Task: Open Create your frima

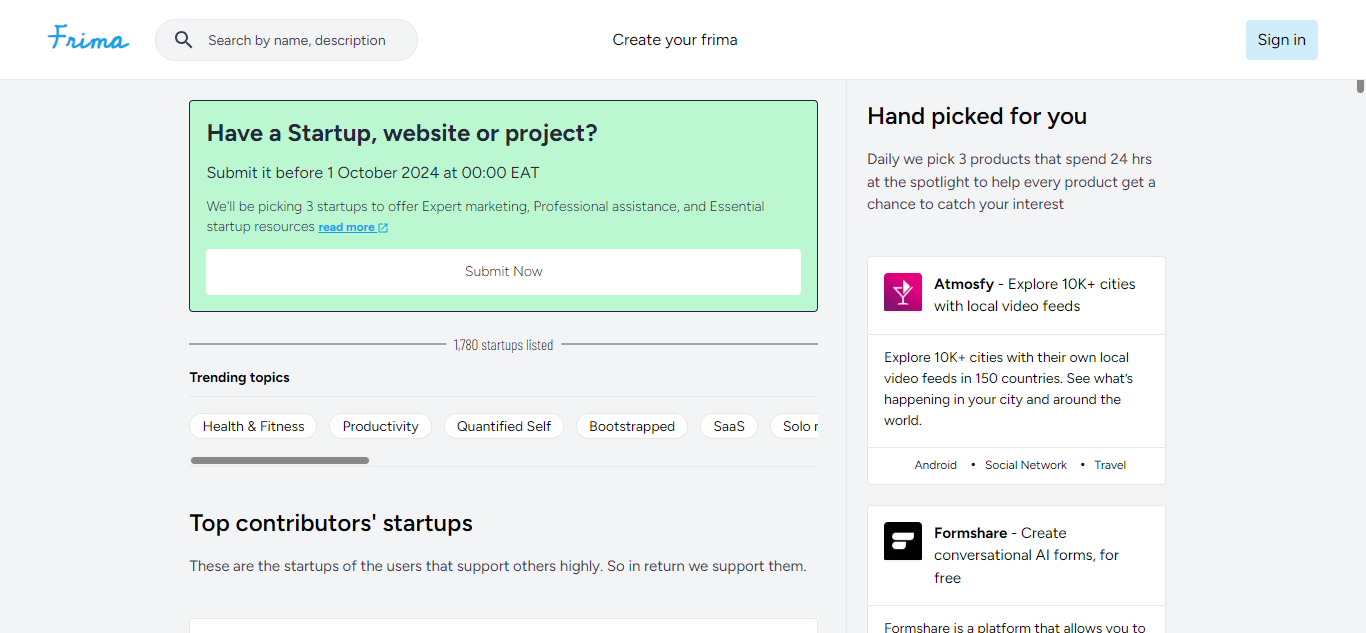Action: point(675,40)
